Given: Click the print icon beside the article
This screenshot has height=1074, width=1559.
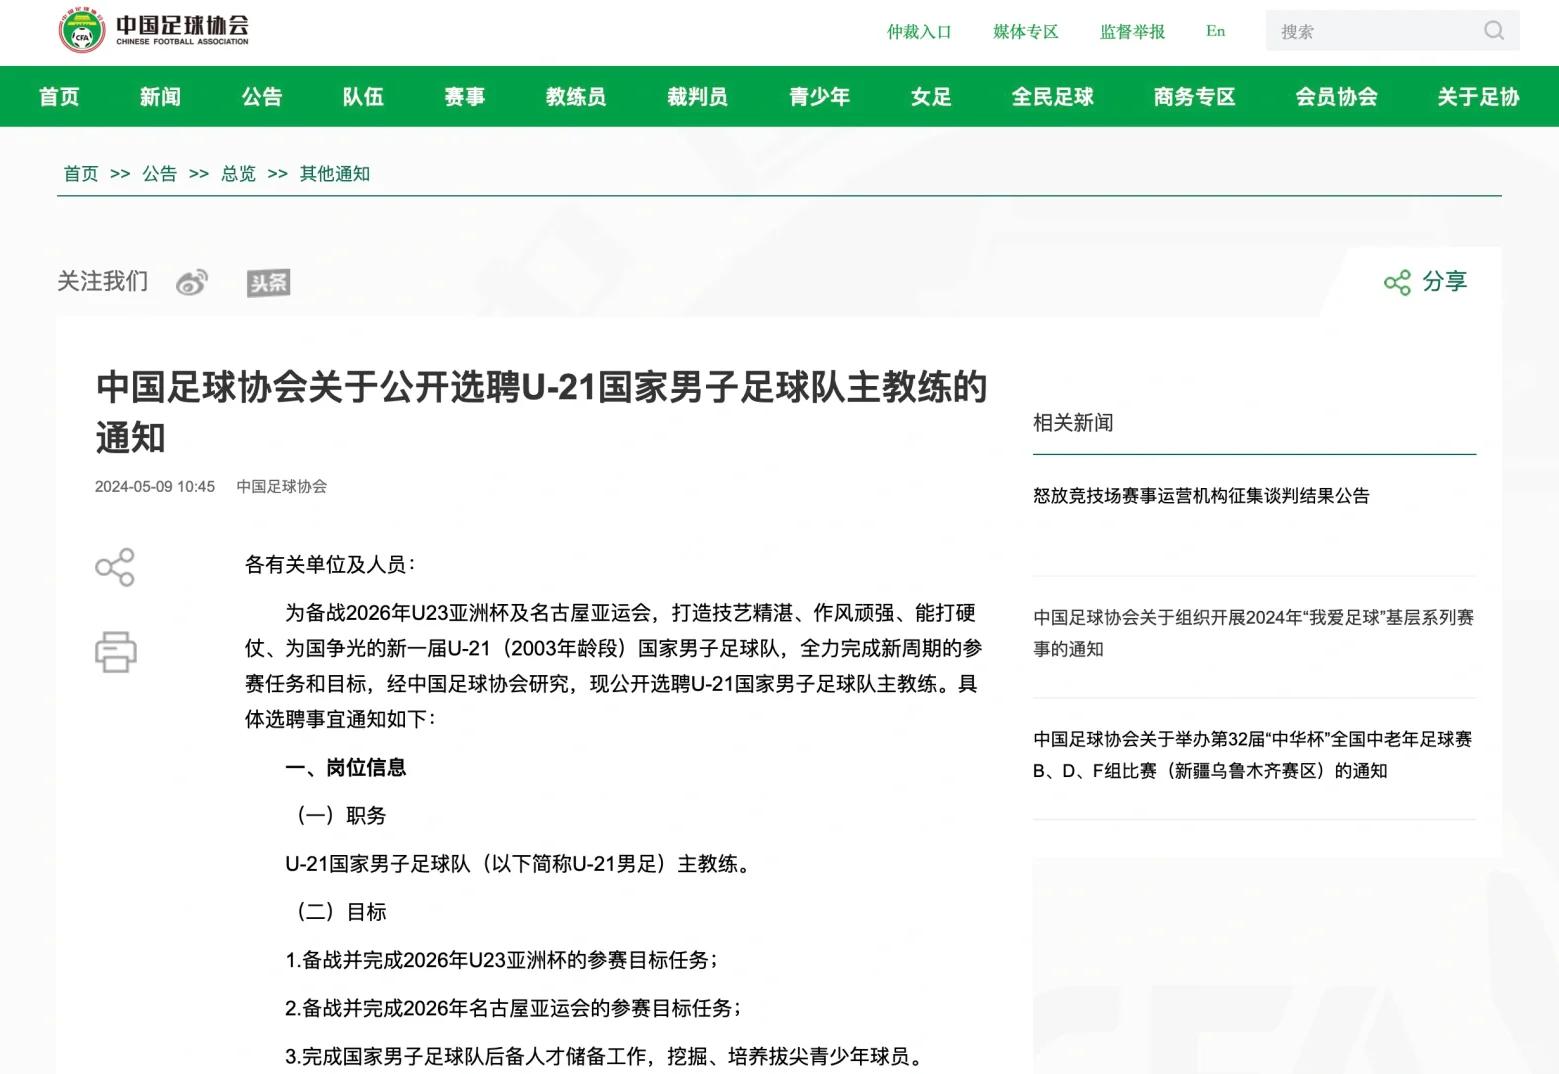Looking at the screenshot, I should (x=115, y=652).
